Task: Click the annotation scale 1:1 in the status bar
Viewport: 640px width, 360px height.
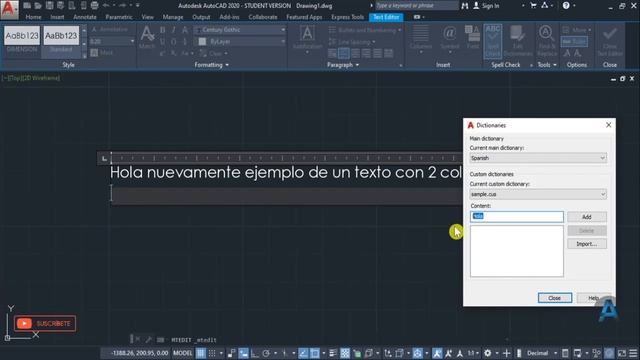Action: click(473, 353)
